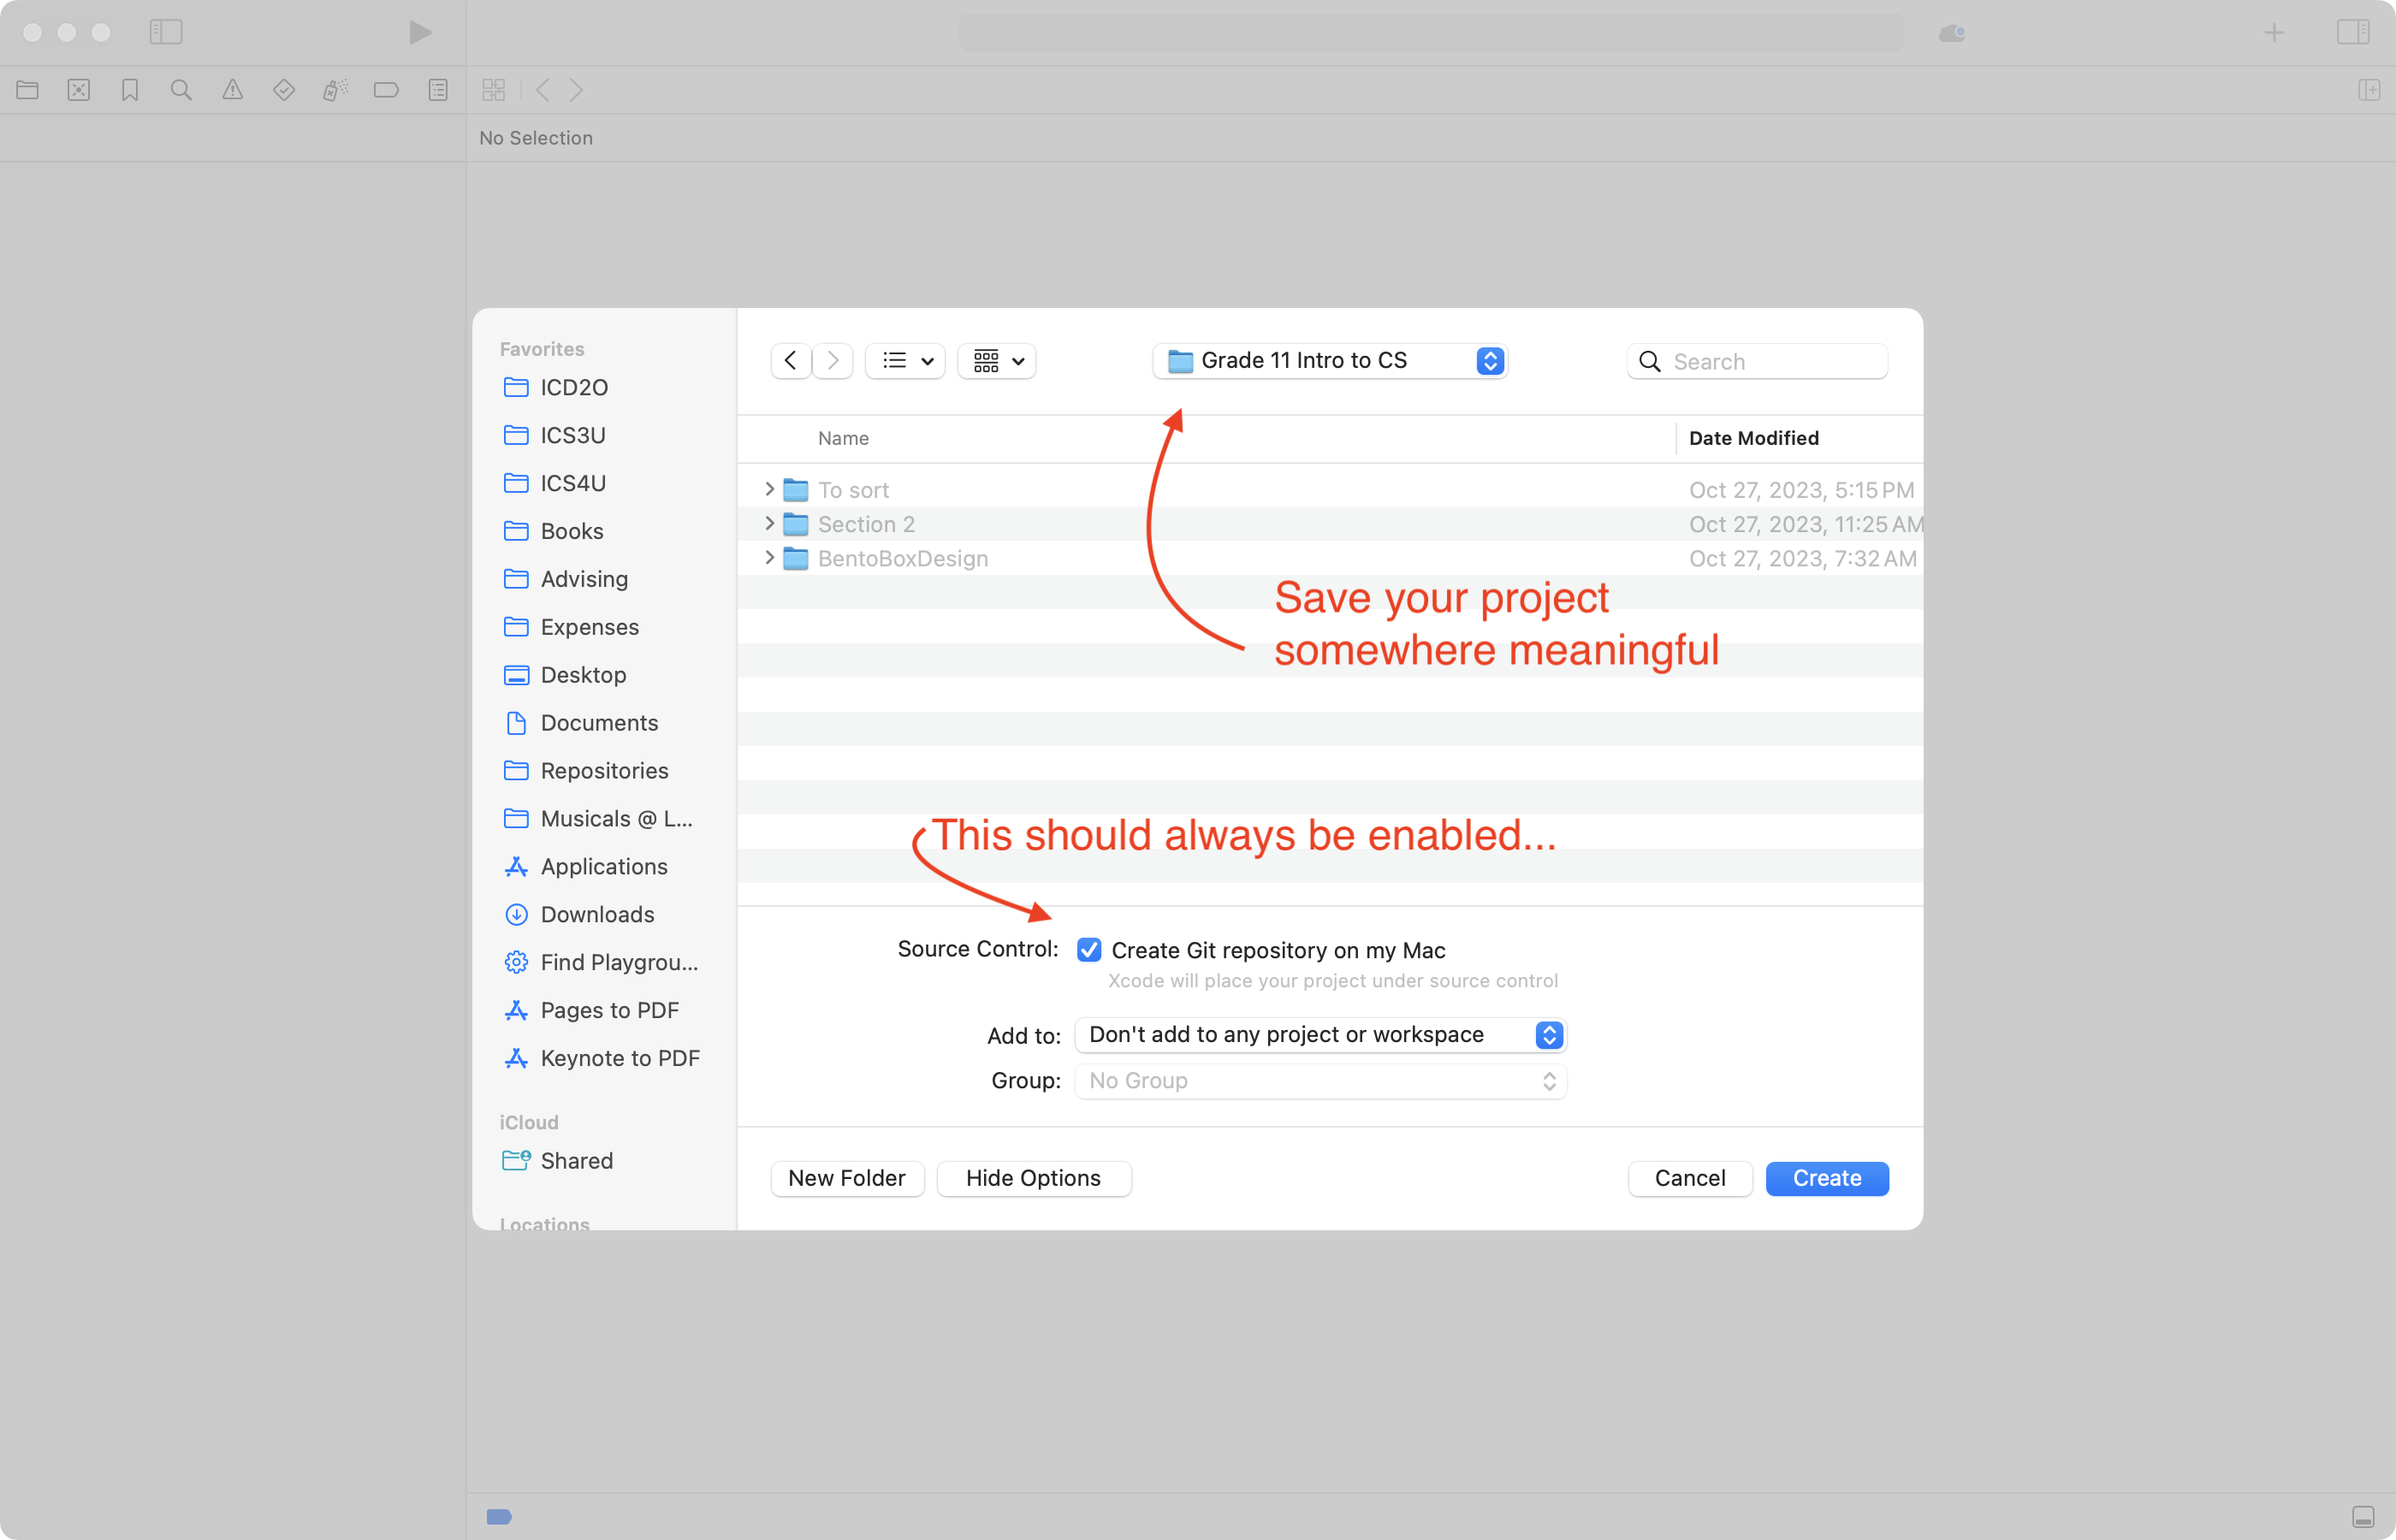Open the Downloads folder in sidebar
This screenshot has height=1540, width=2396.
point(597,914)
